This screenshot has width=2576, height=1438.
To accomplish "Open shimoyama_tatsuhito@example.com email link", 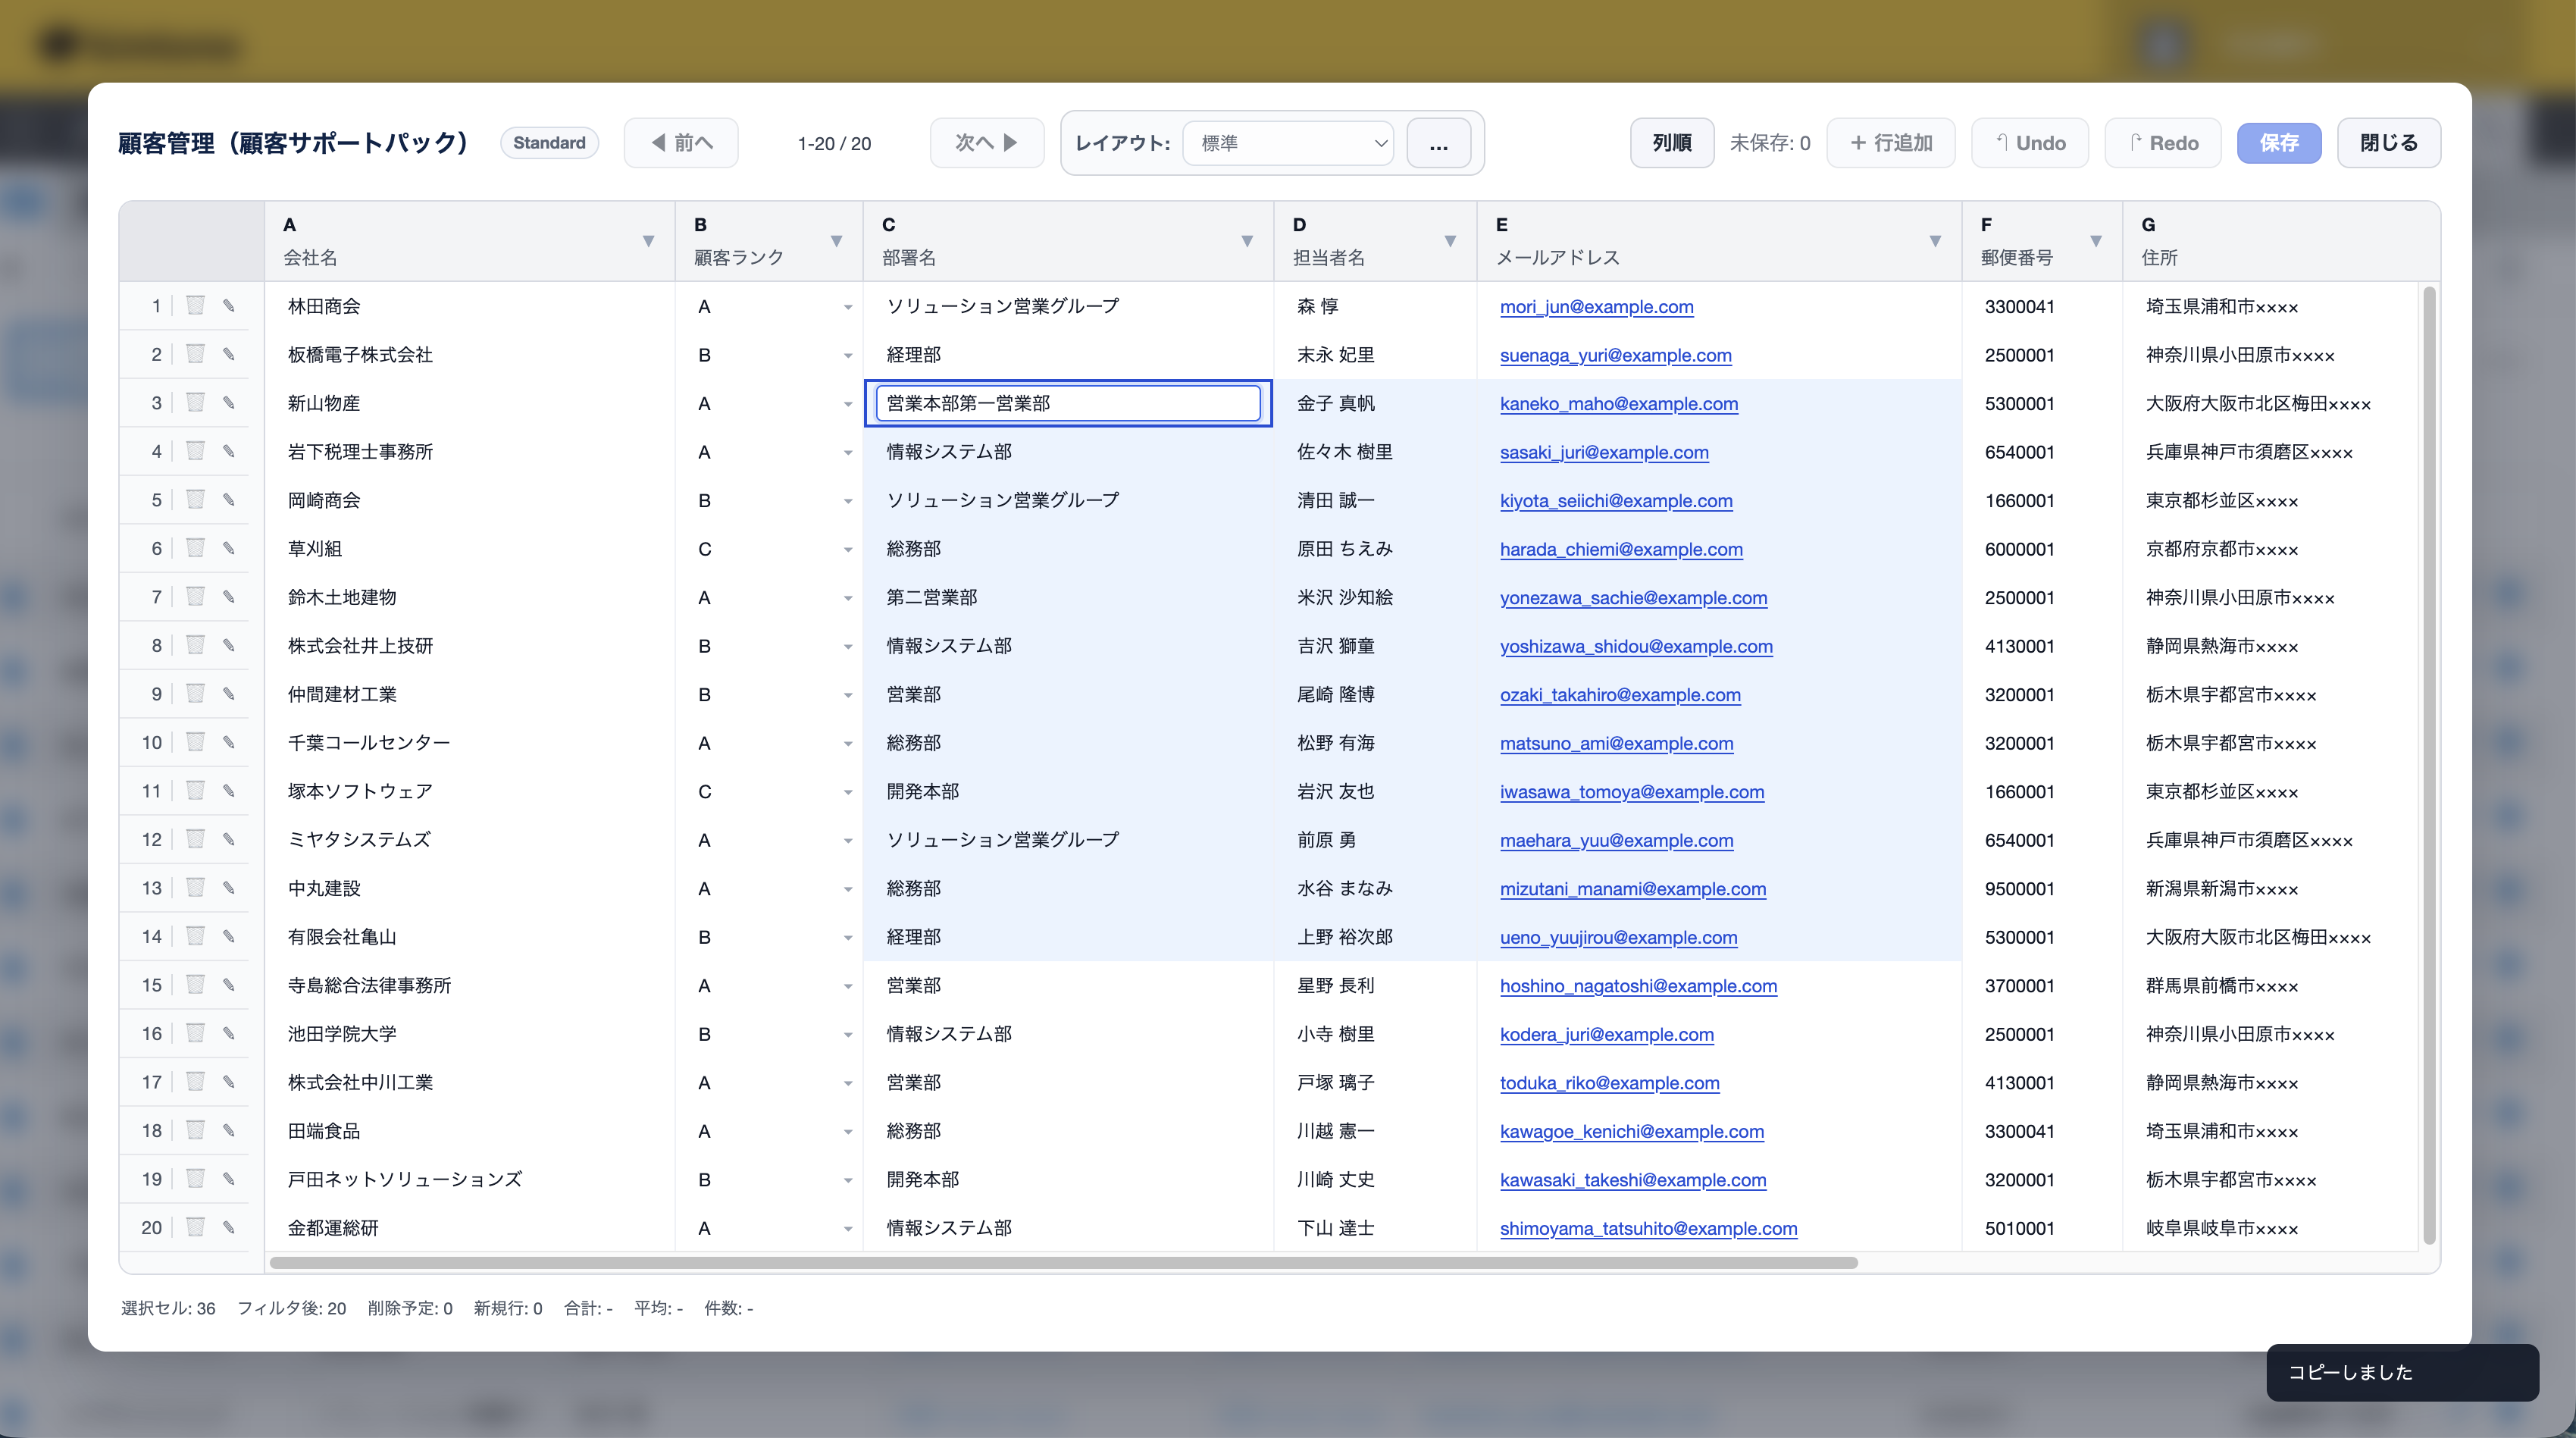I will coord(1648,1228).
